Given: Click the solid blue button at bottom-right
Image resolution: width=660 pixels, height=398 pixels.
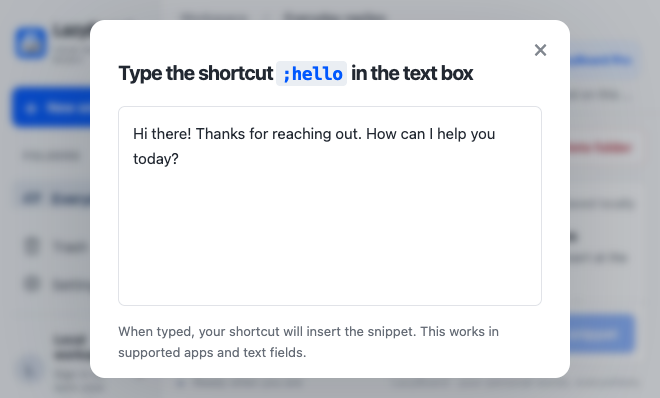Looking at the screenshot, I should [602, 334].
